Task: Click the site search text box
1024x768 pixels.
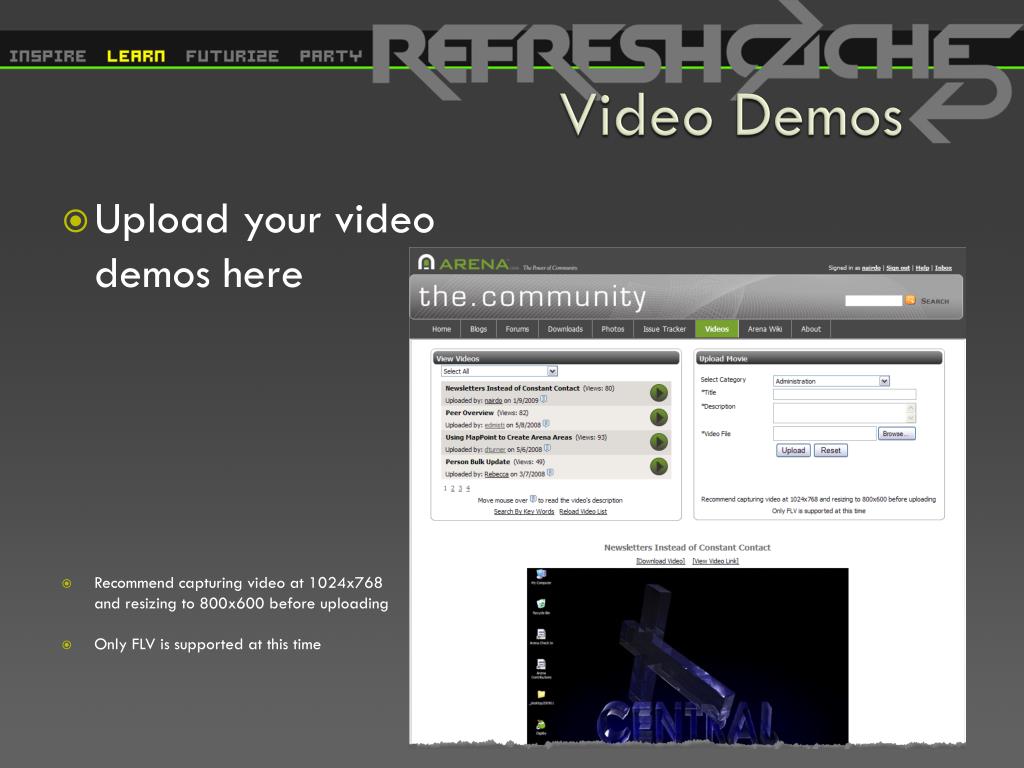Action: pyautogui.click(x=873, y=300)
